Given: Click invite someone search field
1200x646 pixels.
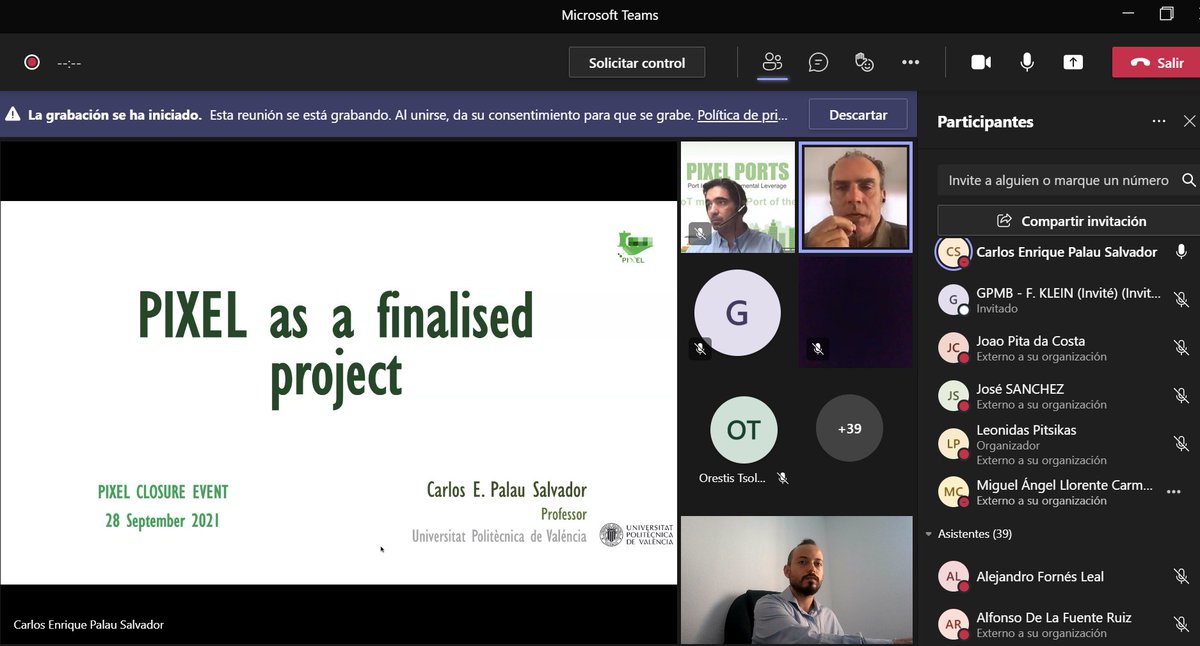Looking at the screenshot, I should coord(1068,180).
